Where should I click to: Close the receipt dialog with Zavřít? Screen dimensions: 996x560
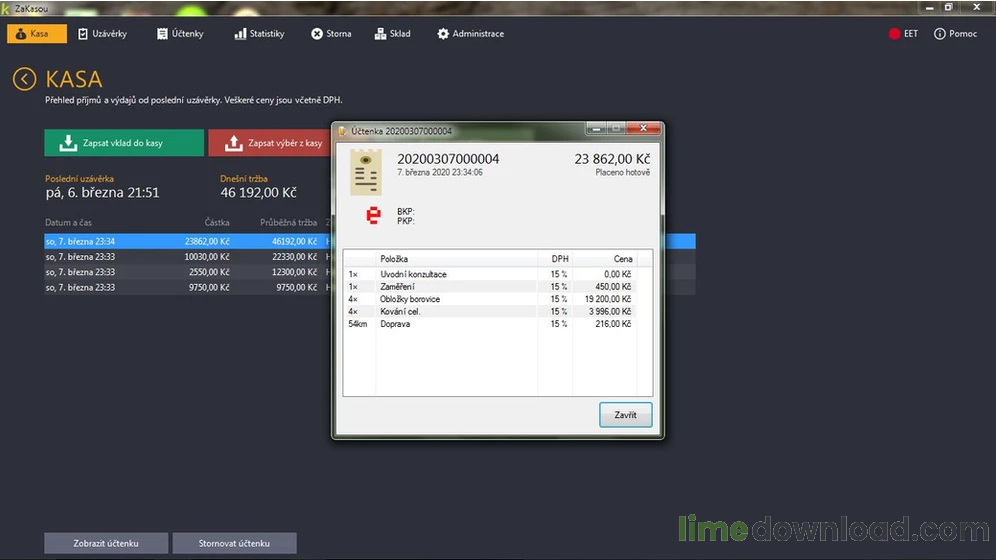coord(625,415)
